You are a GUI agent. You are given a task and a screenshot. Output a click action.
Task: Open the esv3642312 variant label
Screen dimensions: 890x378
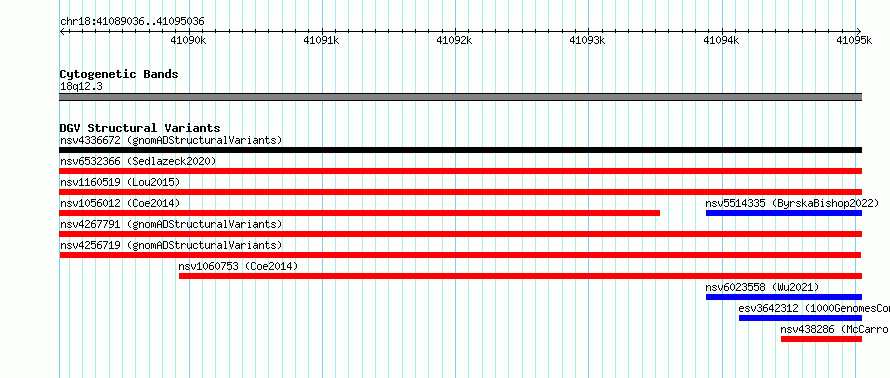(x=814, y=308)
